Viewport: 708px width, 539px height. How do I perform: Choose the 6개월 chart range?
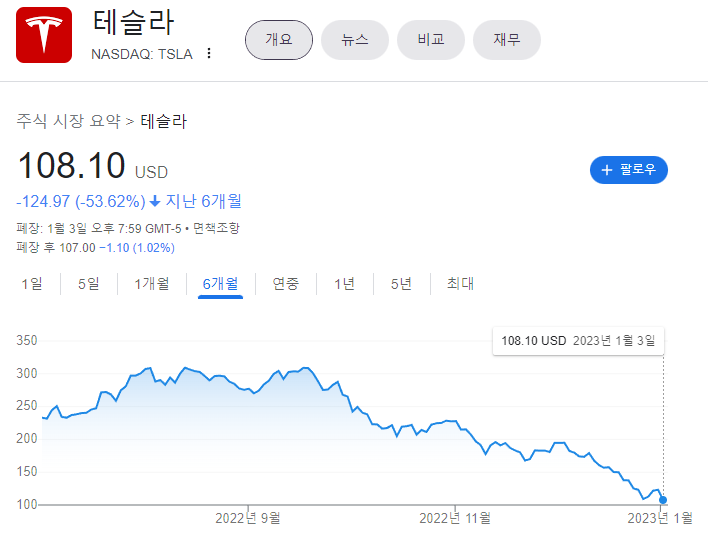click(x=220, y=284)
